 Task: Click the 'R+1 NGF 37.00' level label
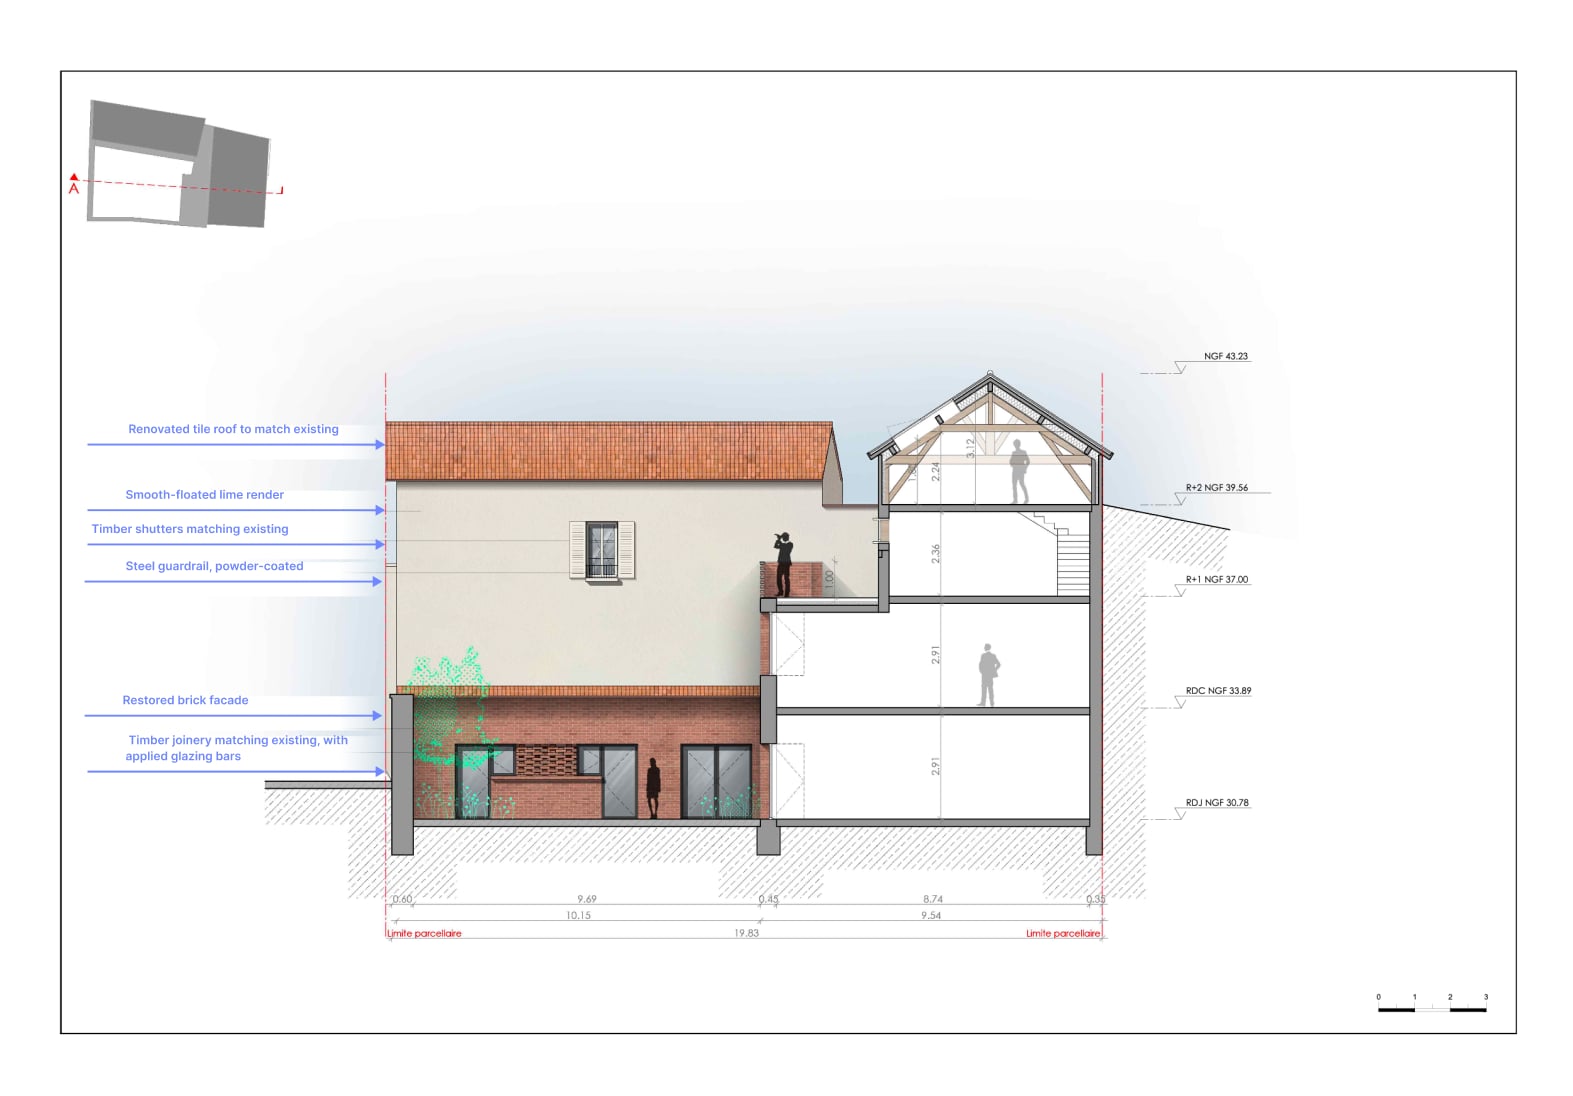1216,579
